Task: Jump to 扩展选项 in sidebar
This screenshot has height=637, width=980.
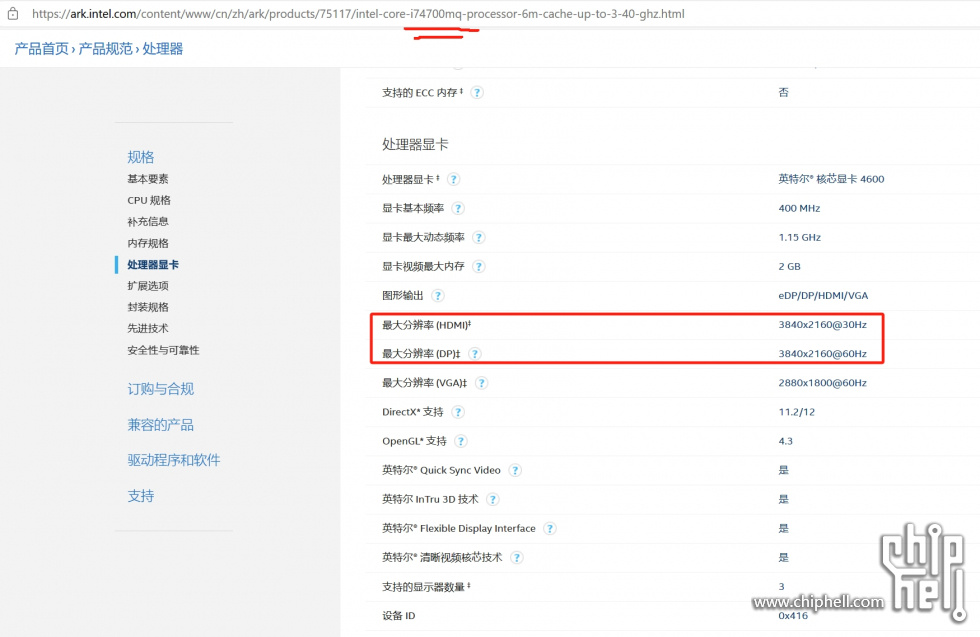Action: click(x=148, y=286)
